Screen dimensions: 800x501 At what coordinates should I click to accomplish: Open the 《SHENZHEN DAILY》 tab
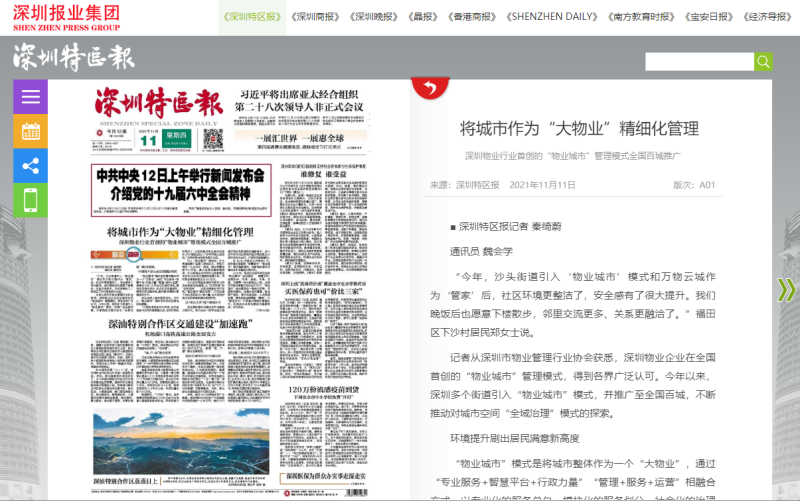[552, 17]
